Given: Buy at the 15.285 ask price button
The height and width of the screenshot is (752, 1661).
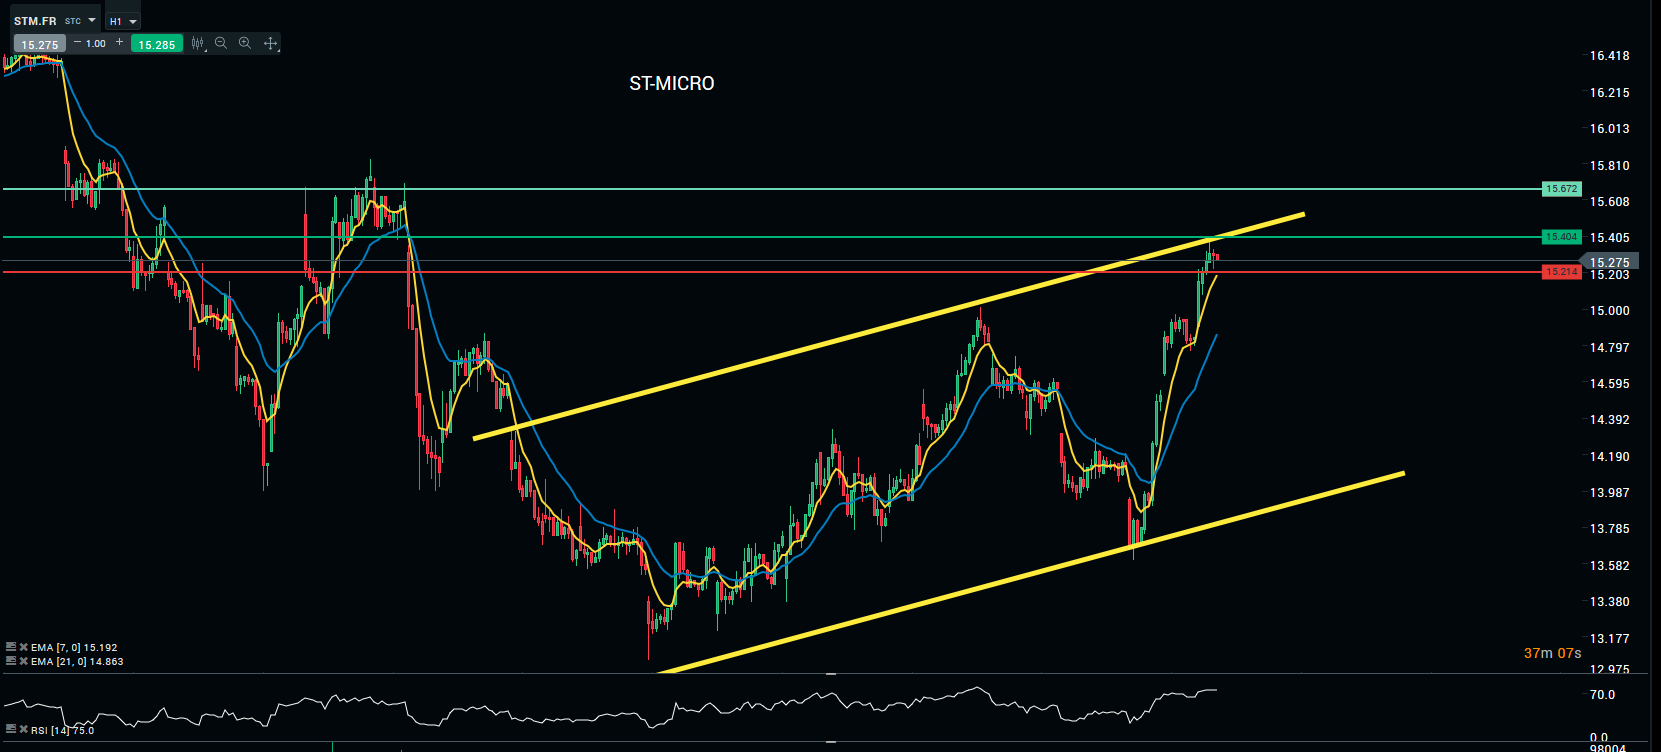Looking at the screenshot, I should [157, 44].
